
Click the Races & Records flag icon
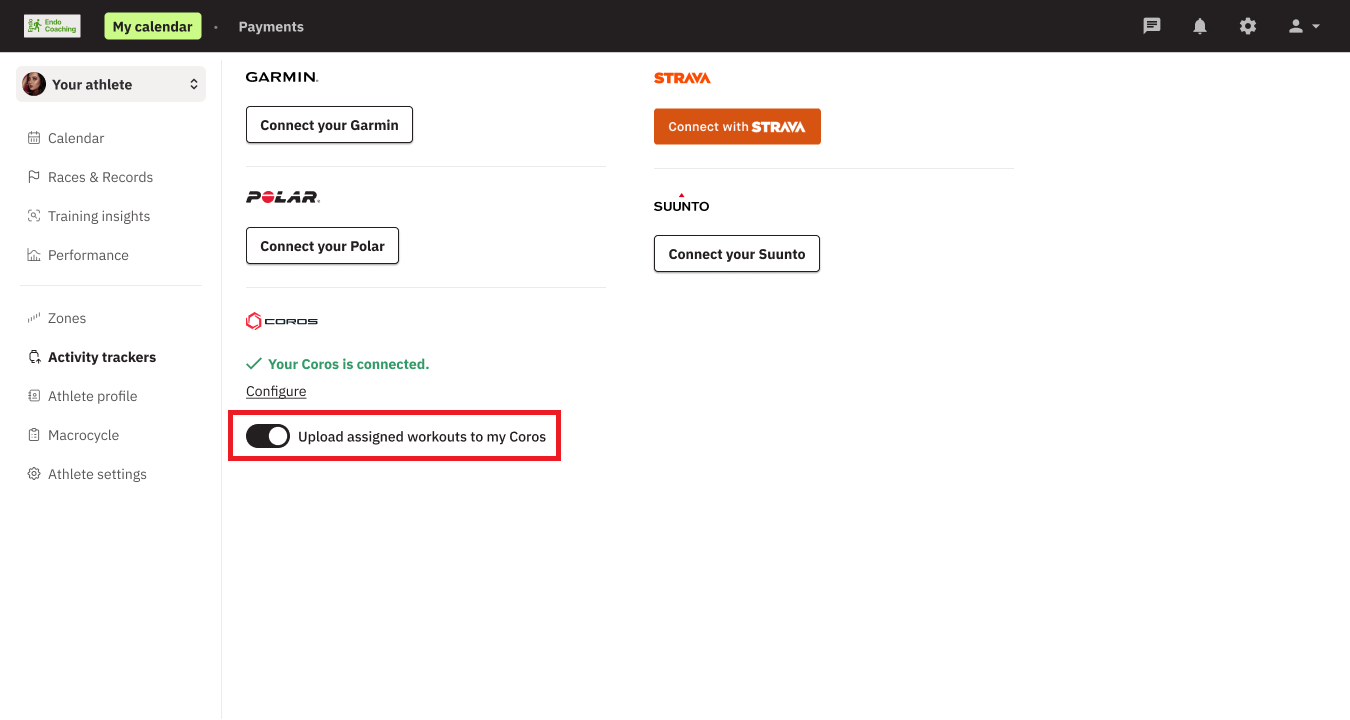click(x=34, y=177)
